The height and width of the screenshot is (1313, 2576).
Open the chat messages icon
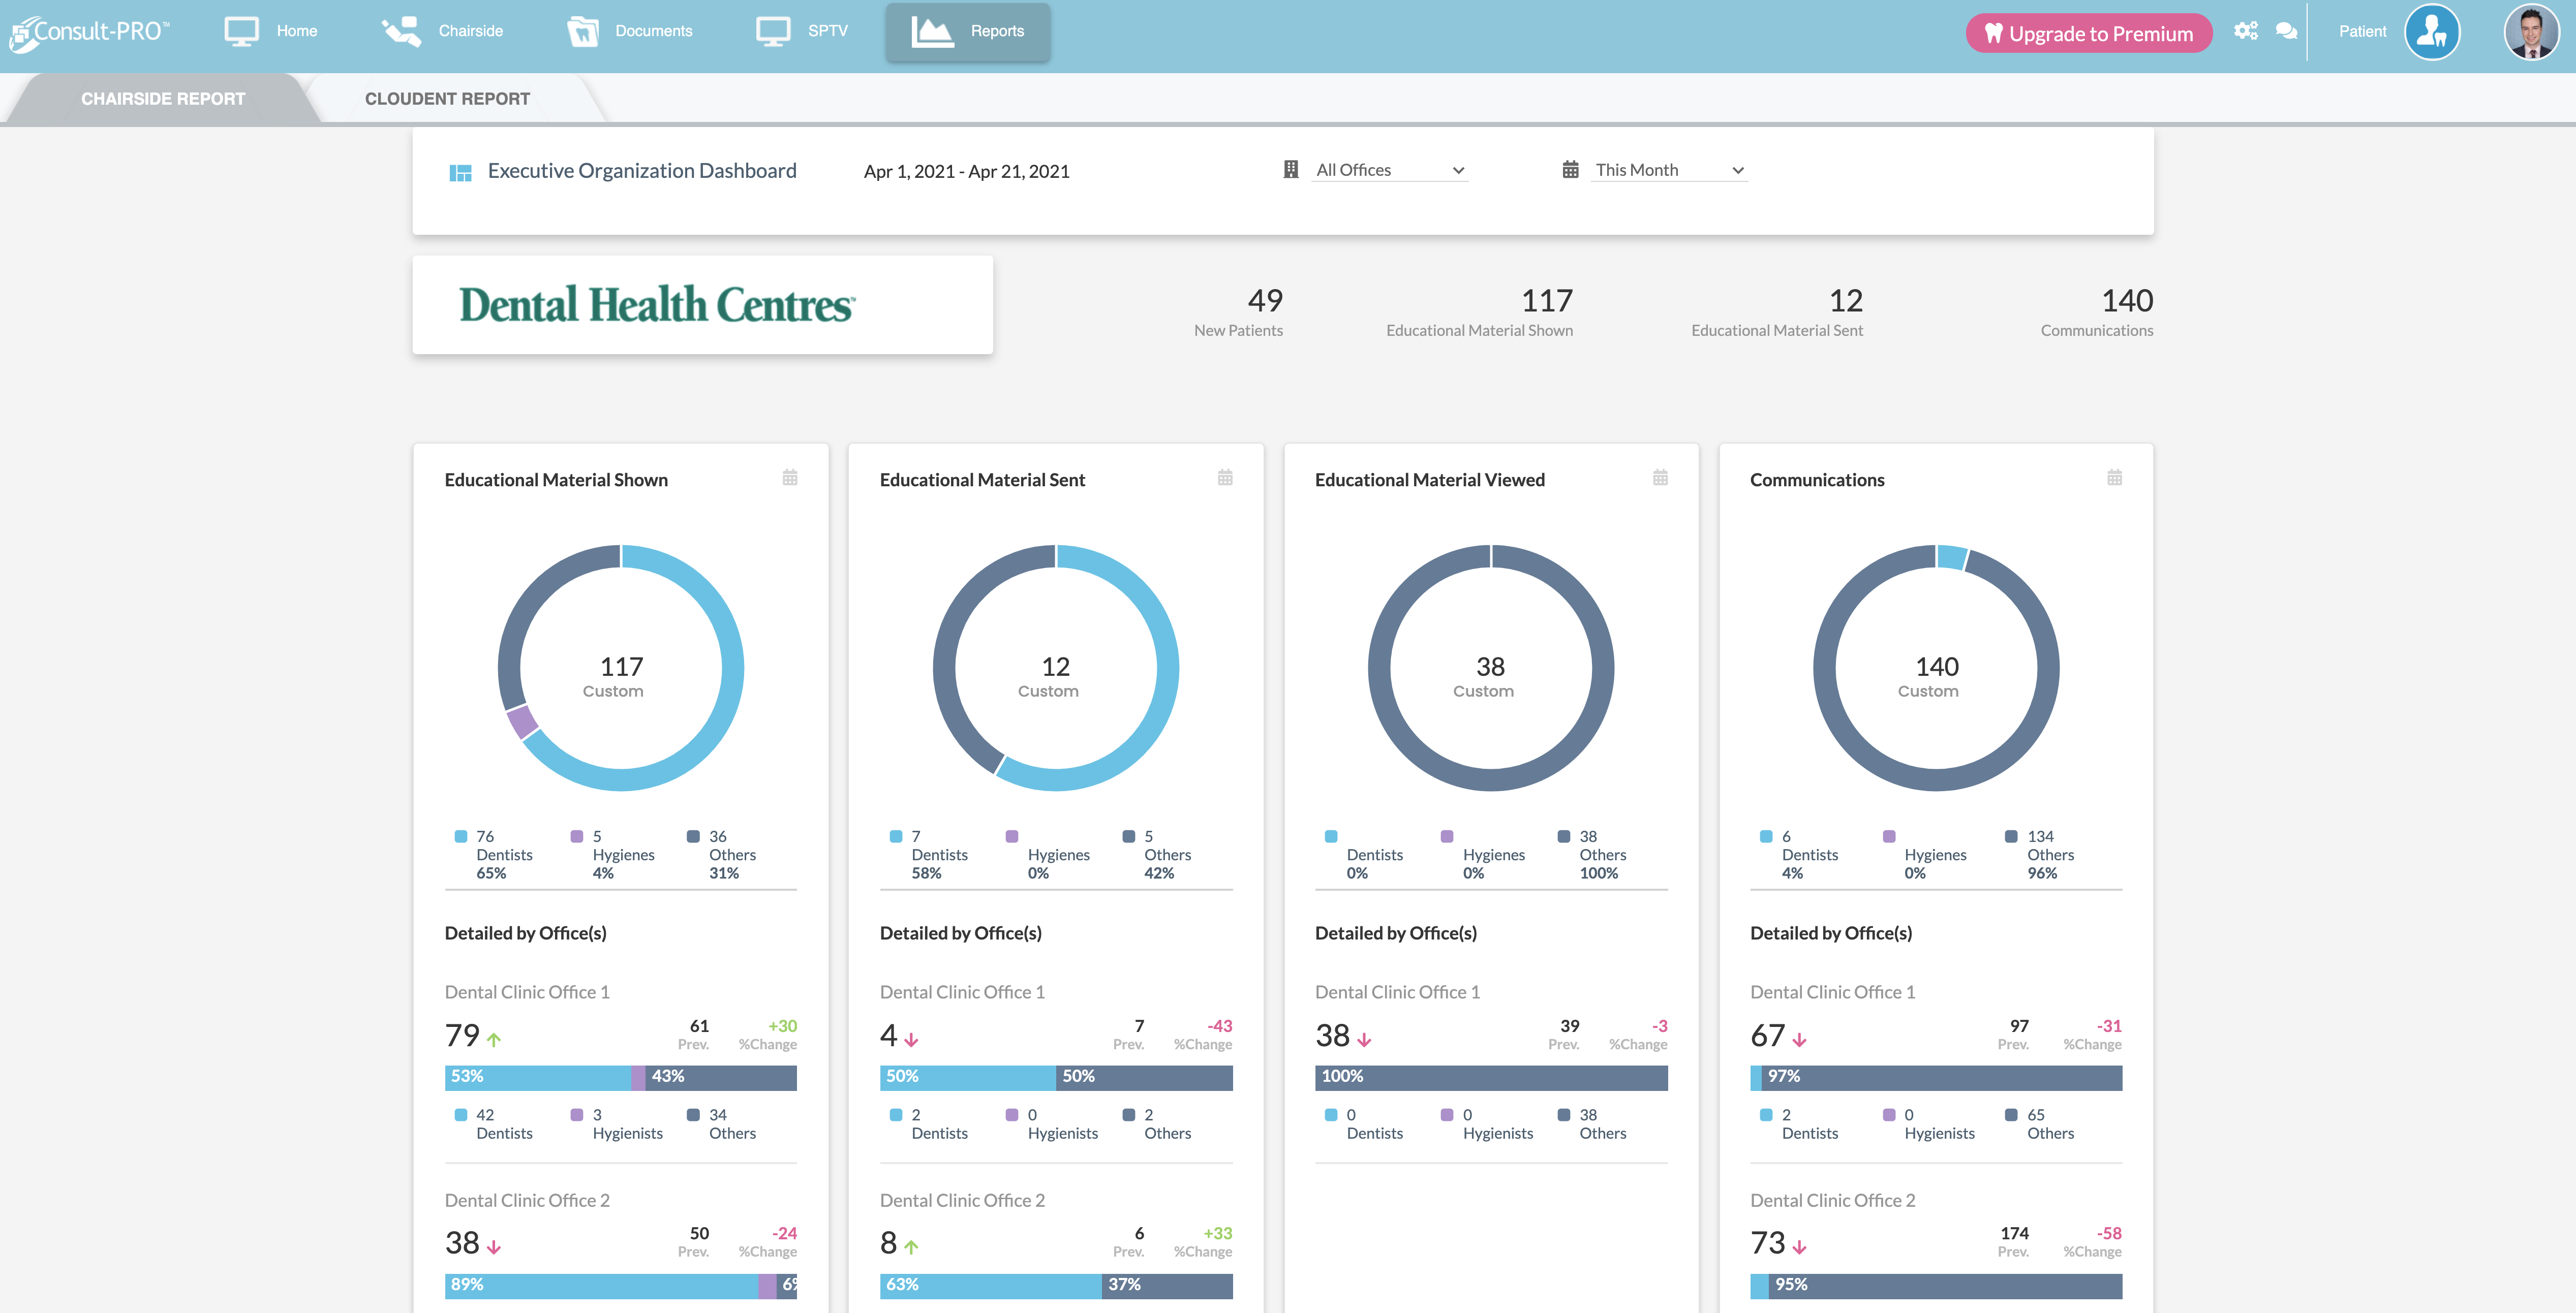click(x=2286, y=31)
